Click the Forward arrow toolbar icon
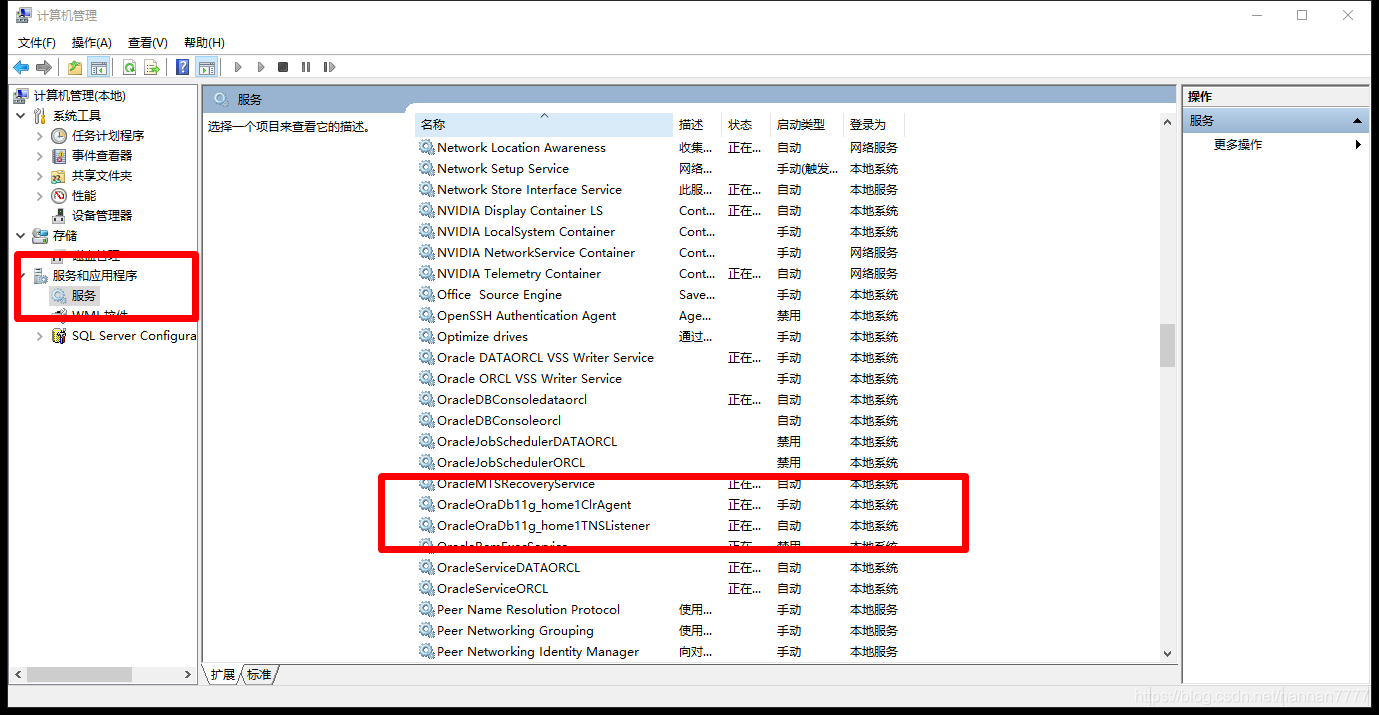1379x715 pixels. click(x=43, y=67)
